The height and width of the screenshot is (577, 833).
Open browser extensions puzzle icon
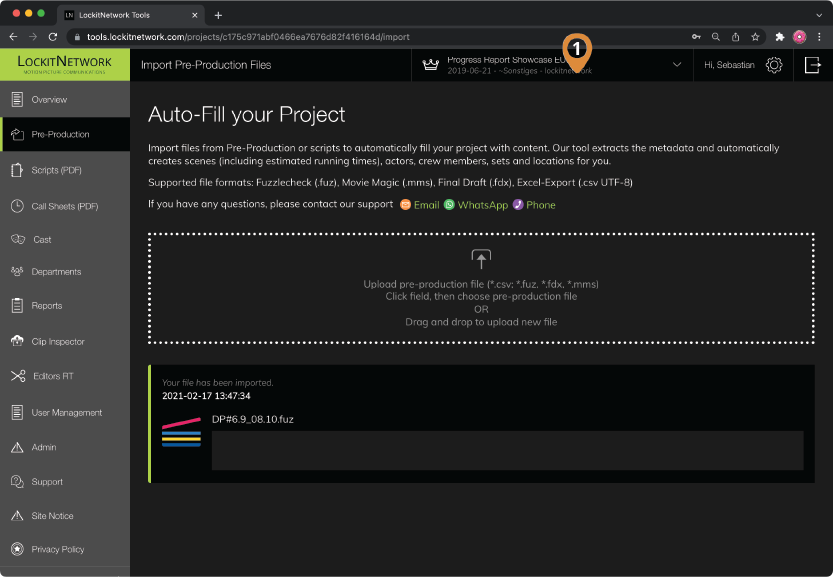(x=779, y=37)
